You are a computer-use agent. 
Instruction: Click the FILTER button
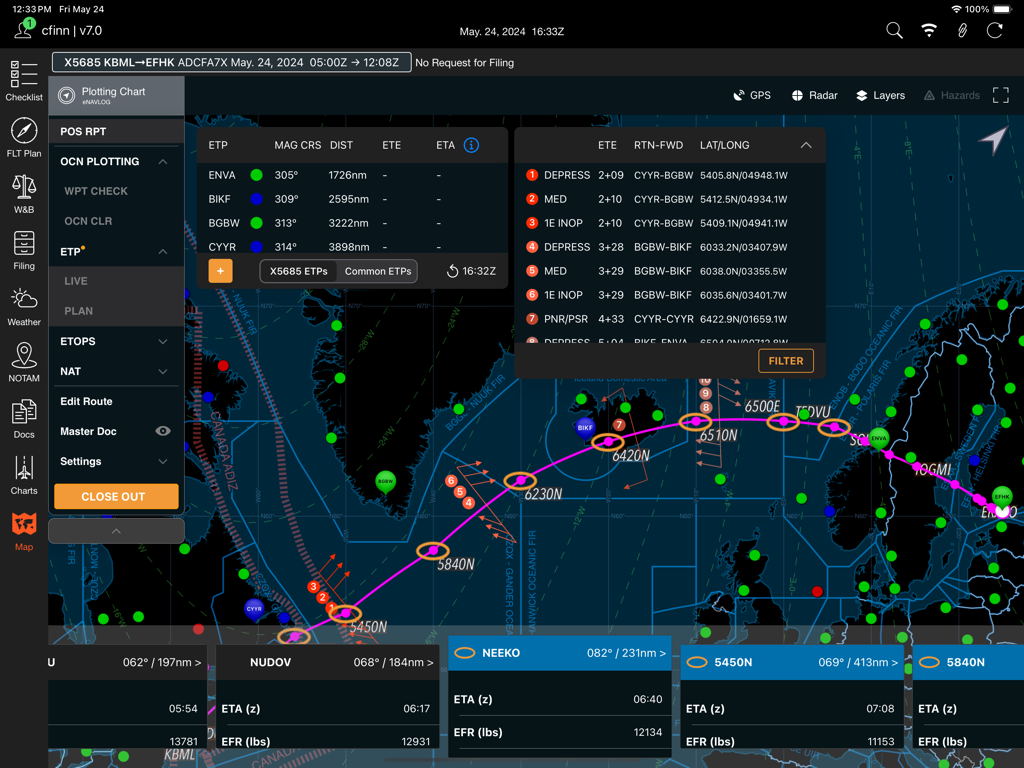pyautogui.click(x=785, y=360)
